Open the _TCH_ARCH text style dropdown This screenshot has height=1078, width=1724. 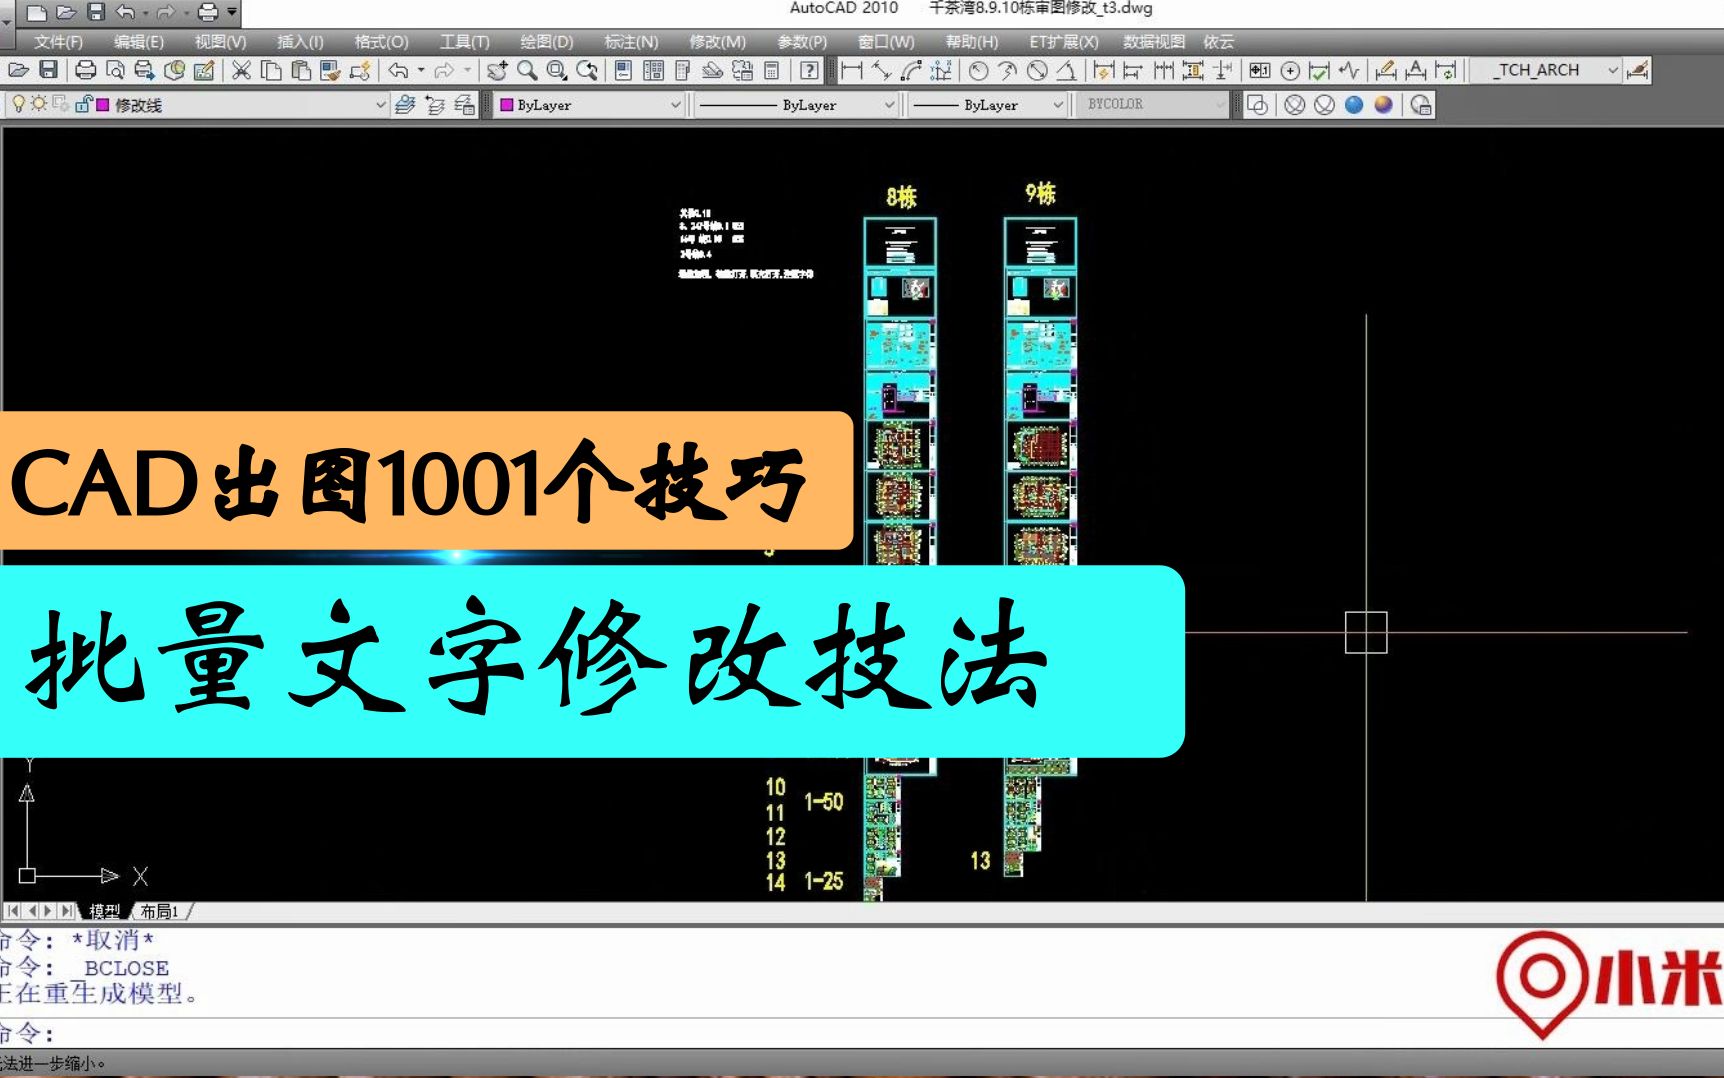coord(1612,70)
